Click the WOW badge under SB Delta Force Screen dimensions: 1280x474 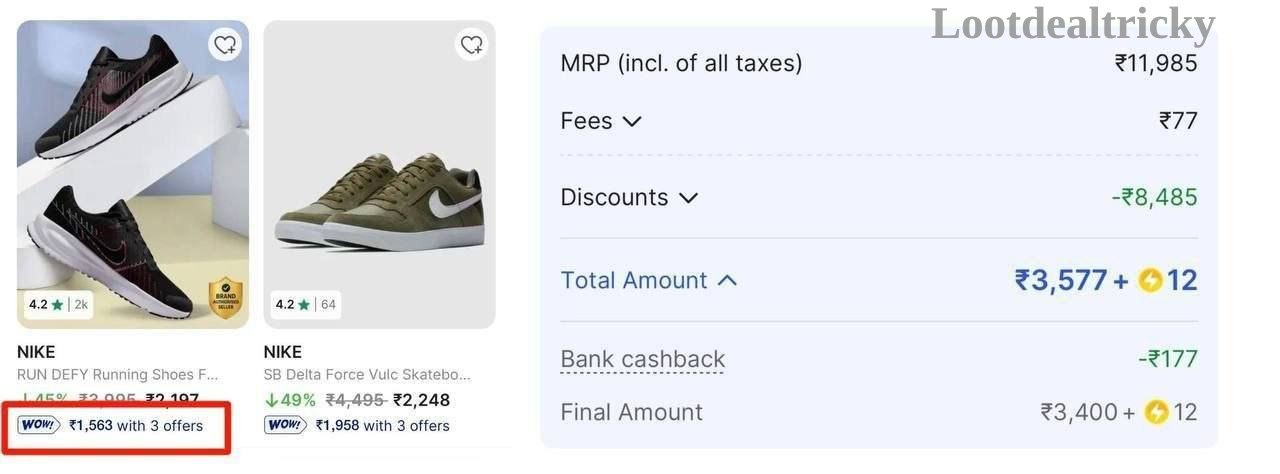tap(285, 425)
